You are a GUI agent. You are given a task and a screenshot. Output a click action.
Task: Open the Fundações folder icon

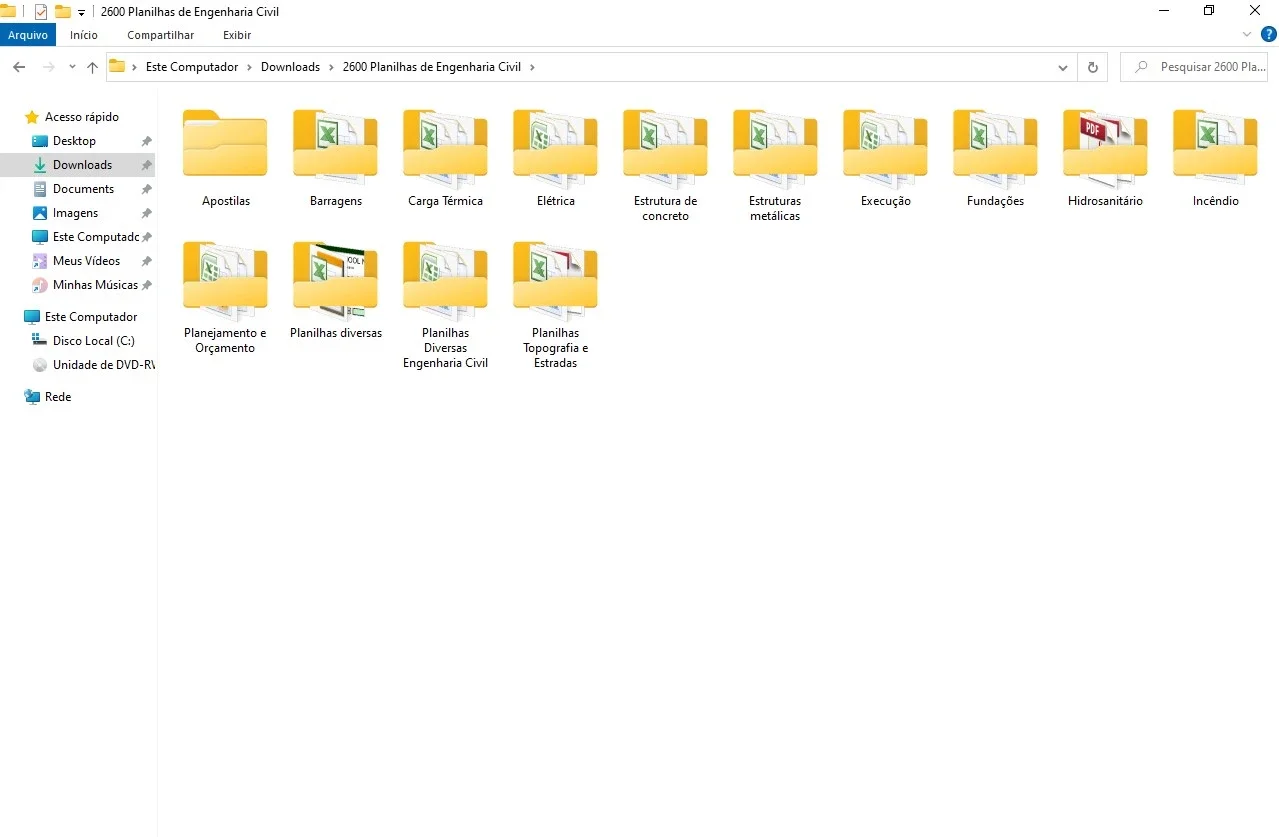tap(995, 147)
